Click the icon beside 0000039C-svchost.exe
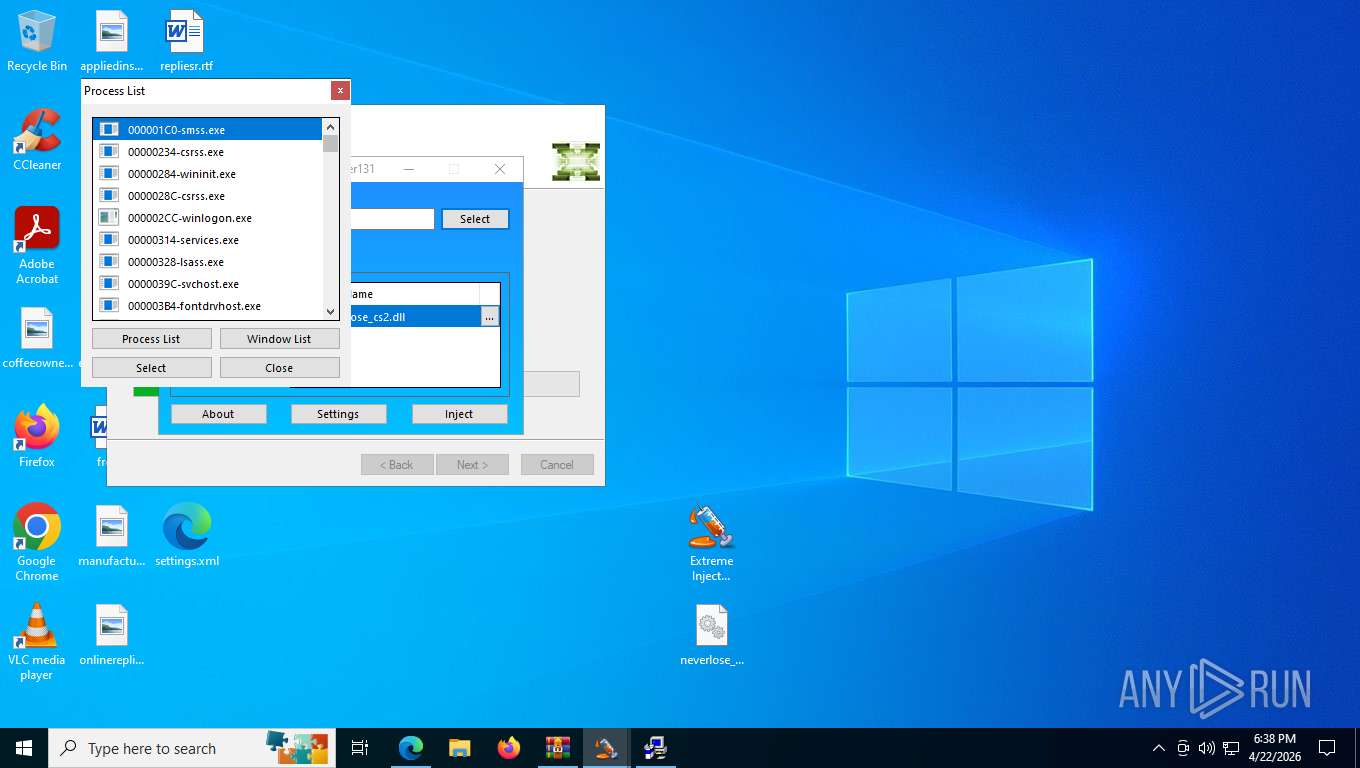 [x=109, y=284]
